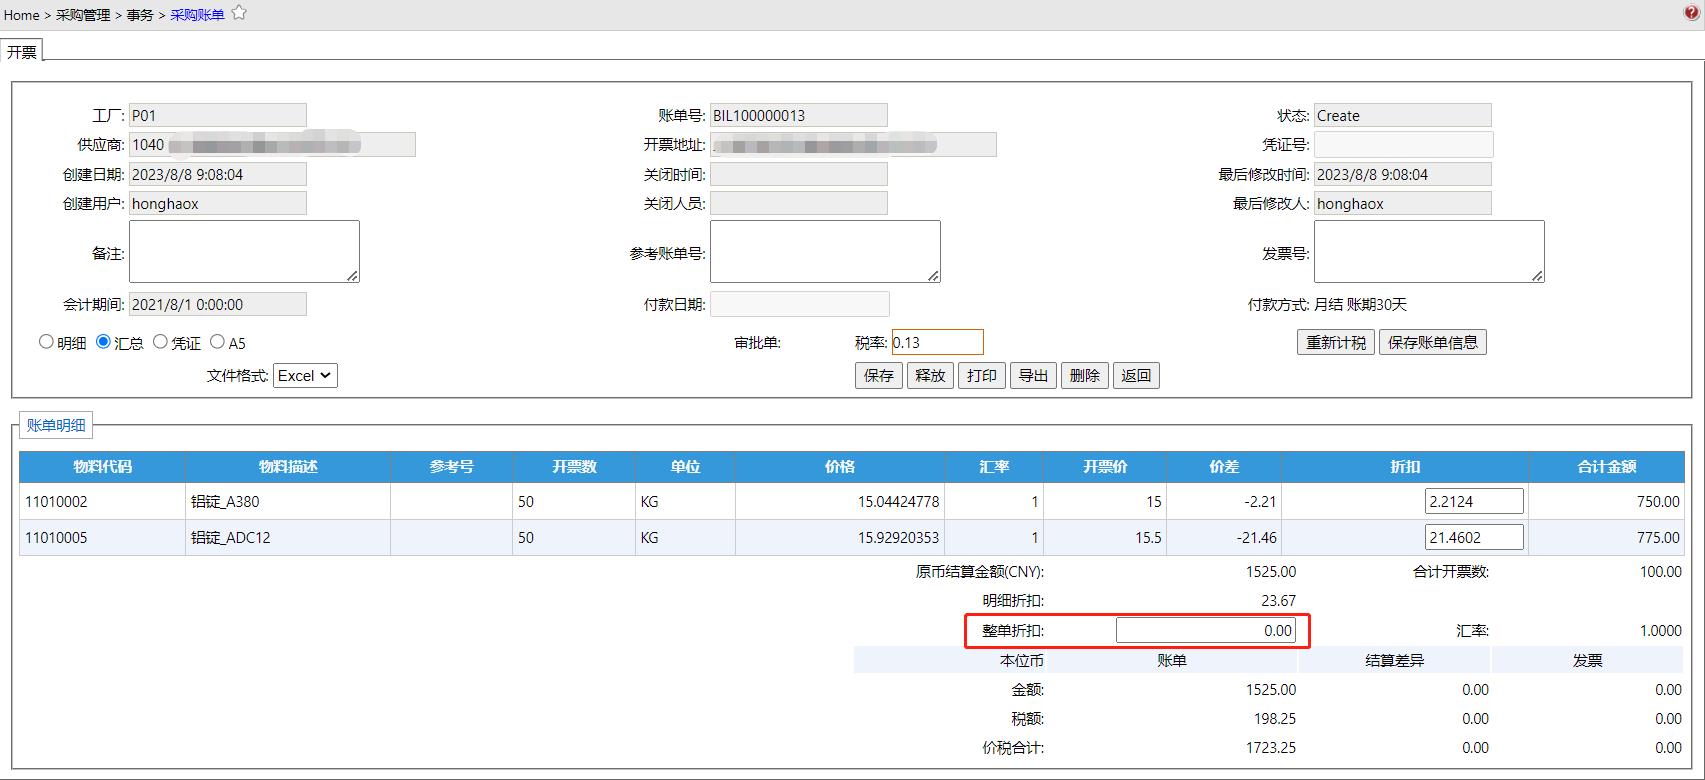Screen dimensions: 1705x780
Task: Click the total amount 750.00
Action: click(1658, 502)
